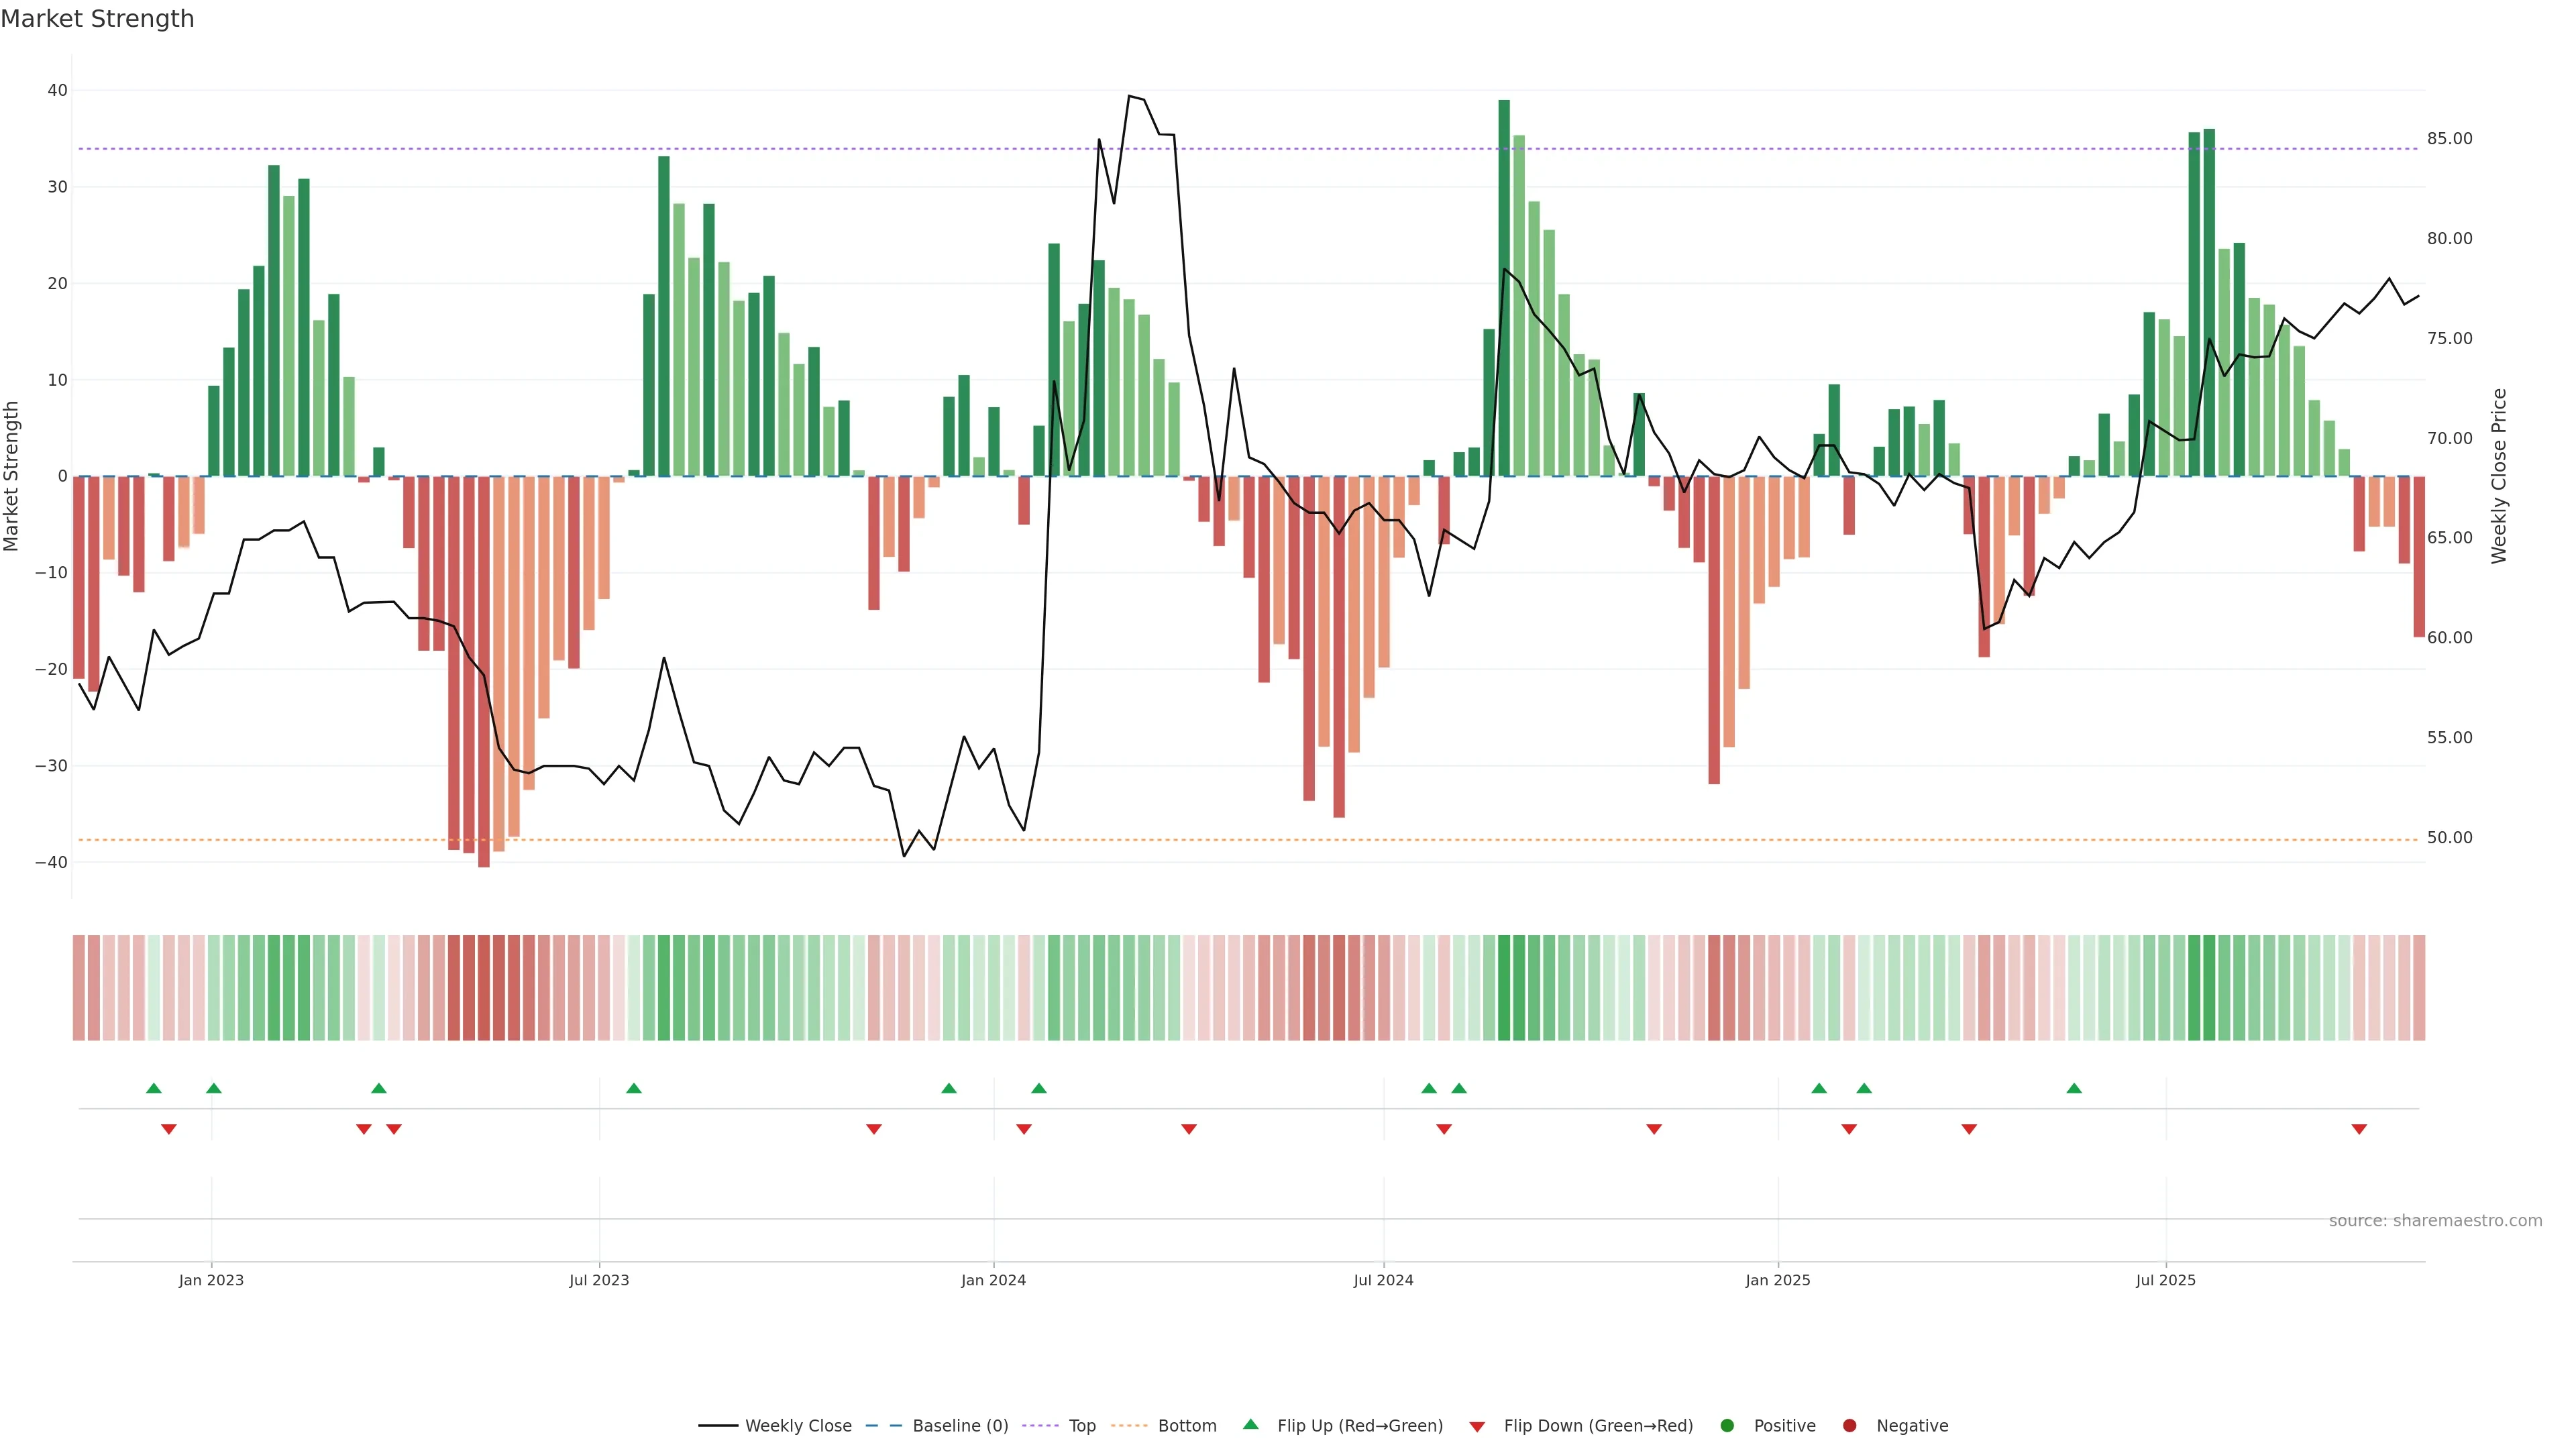Click the Weekly Close Price axis title
The width and height of the screenshot is (2576, 1449).
click(2499, 476)
